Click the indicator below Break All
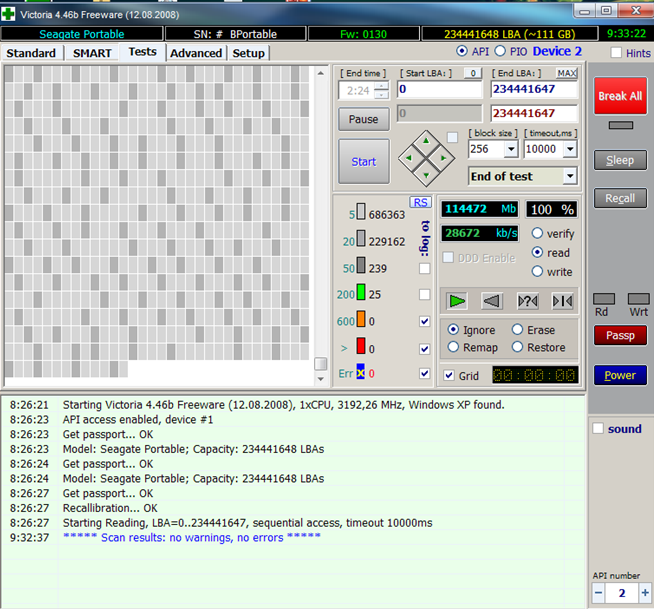The height and width of the screenshot is (610, 655). tap(621, 125)
